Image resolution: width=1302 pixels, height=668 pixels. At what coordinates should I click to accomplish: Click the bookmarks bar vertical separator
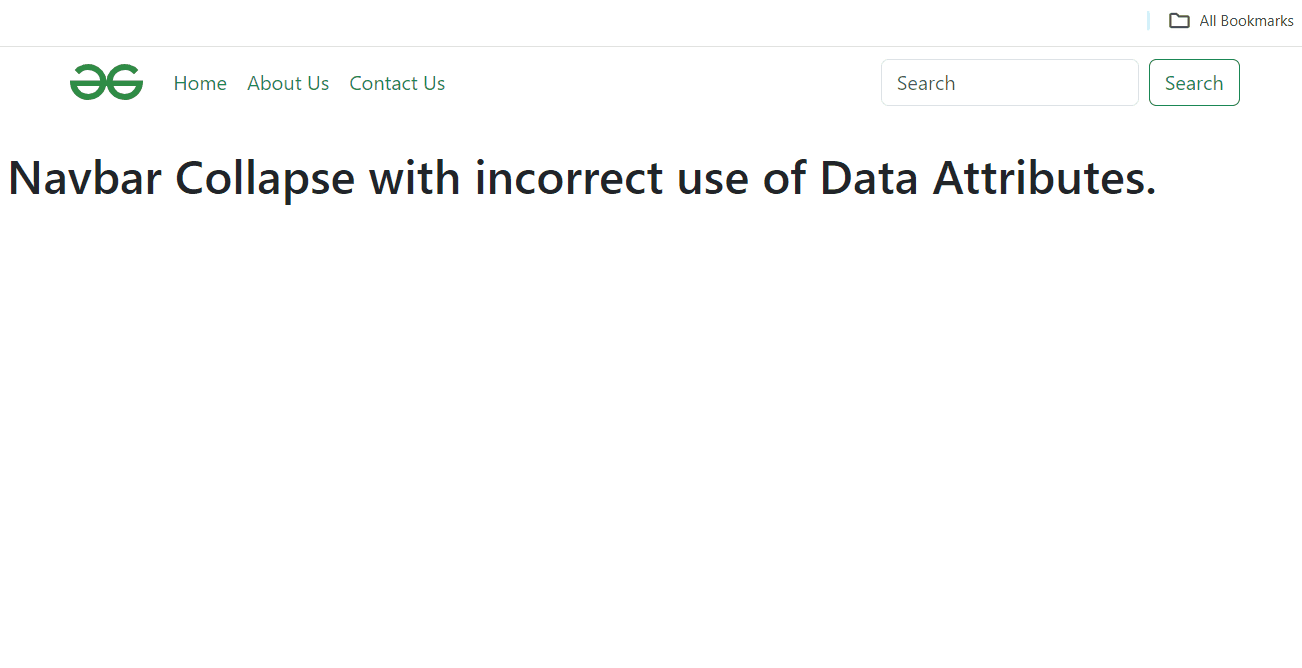pos(1148,20)
